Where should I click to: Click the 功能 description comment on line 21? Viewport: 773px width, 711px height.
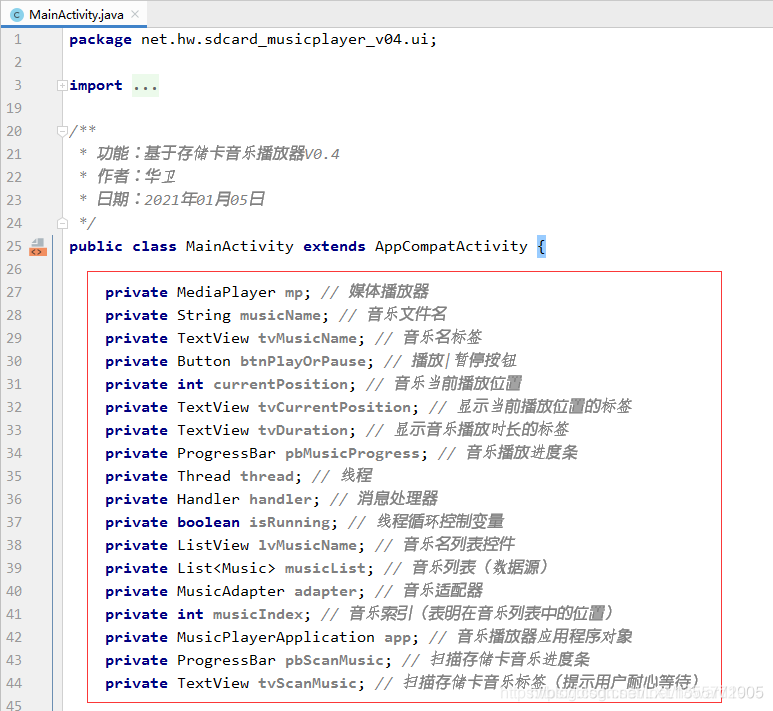[x=218, y=154]
